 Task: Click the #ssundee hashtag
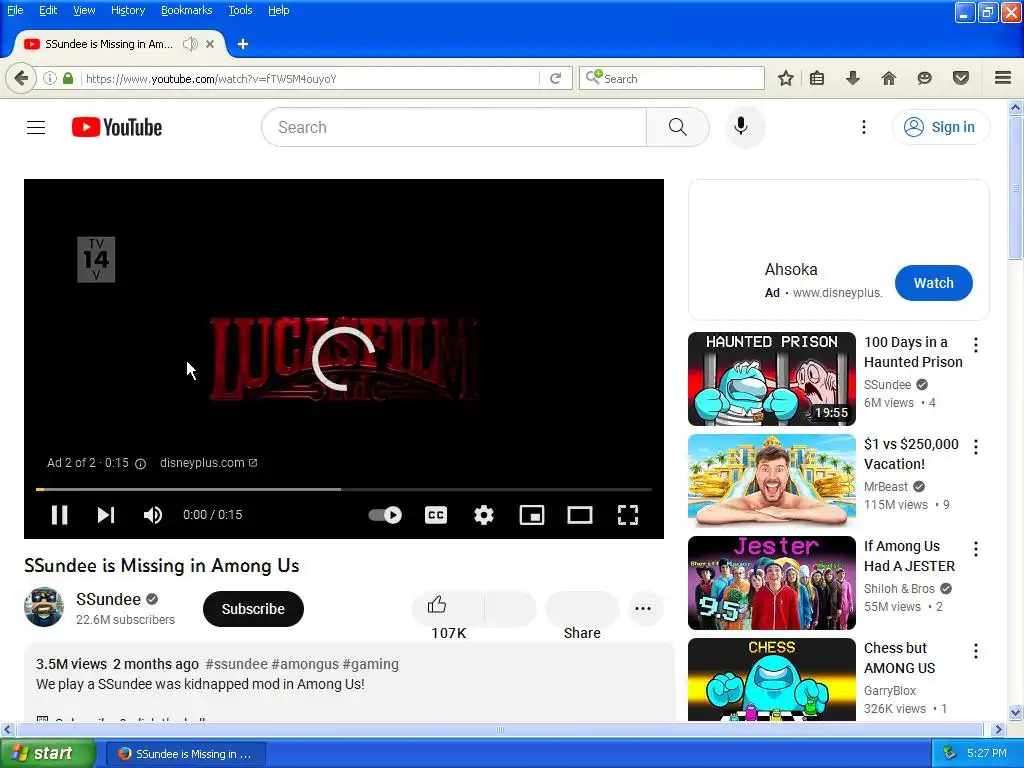click(x=236, y=664)
